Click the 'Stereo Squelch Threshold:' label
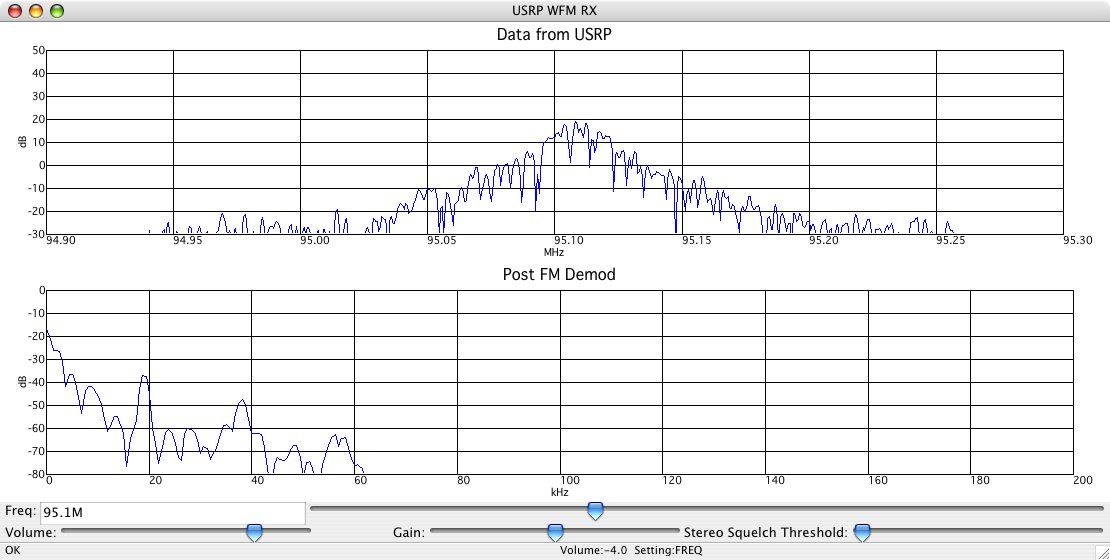Viewport: 1110px width, 560px height. 765,532
